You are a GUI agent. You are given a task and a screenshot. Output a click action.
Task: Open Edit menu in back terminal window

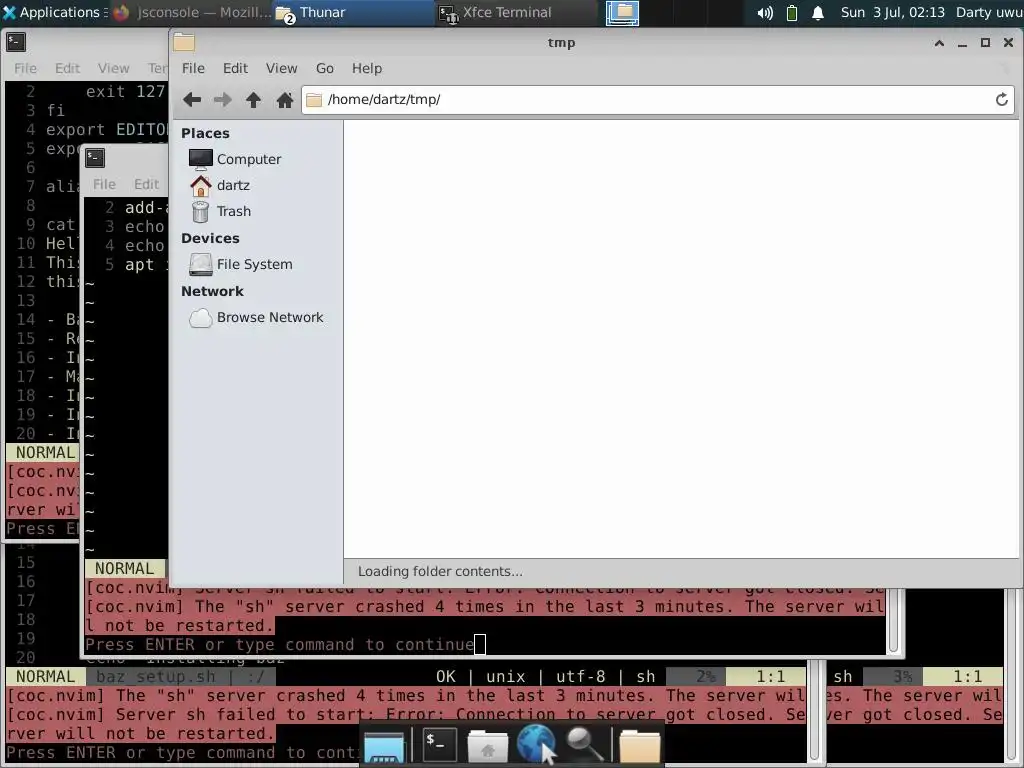click(x=67, y=68)
